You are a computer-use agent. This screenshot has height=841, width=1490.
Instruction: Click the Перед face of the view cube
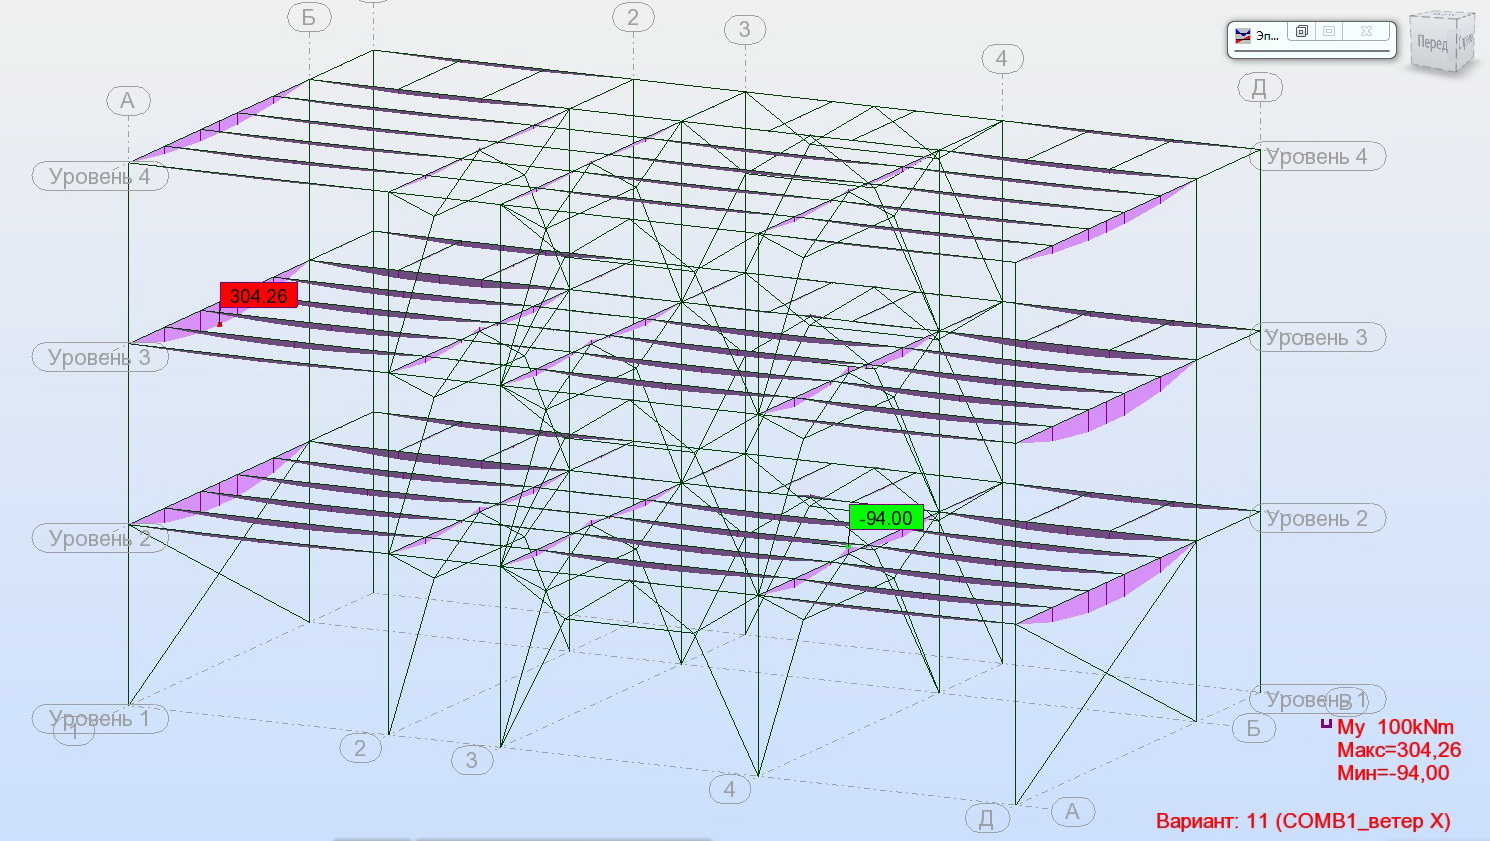(x=1432, y=44)
